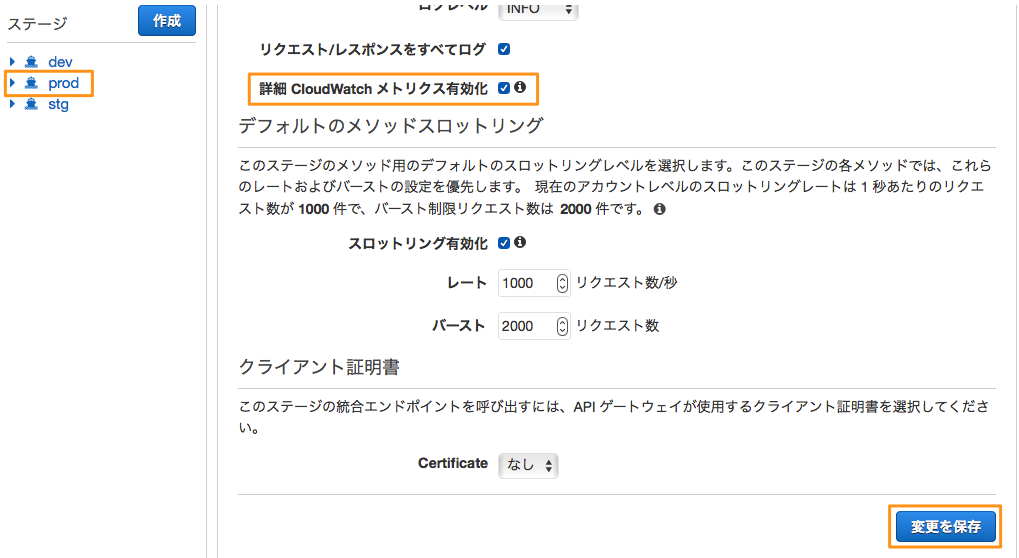1019x558 pixels.
Task: Expand the stg stage tree arrow
Action: pos(12,104)
